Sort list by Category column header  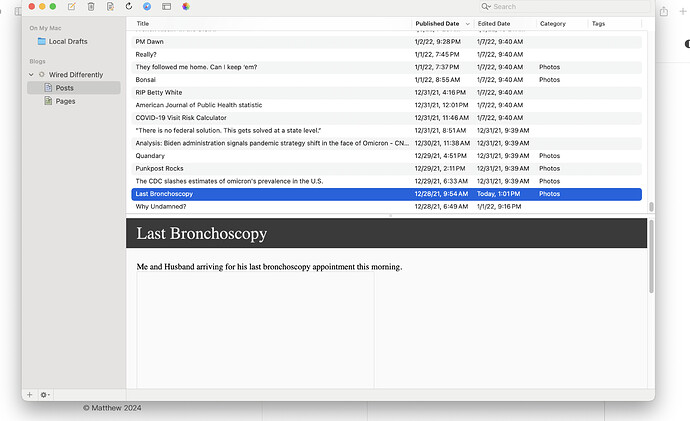tap(552, 23)
